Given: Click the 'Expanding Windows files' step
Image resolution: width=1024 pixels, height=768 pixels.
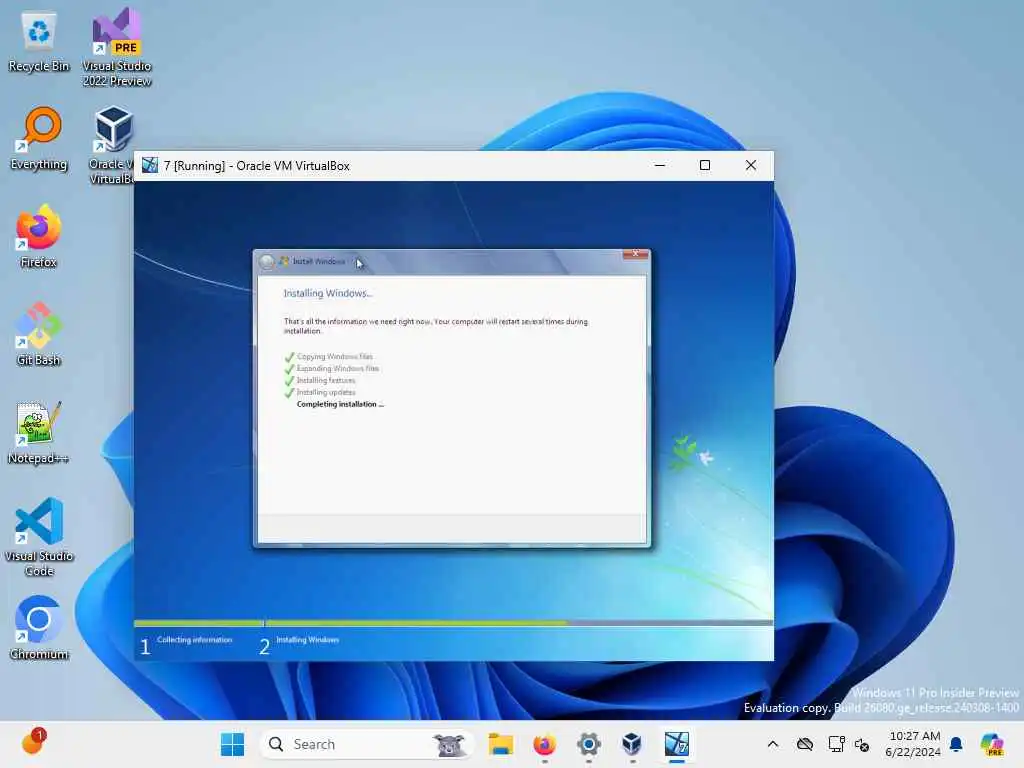Looking at the screenshot, I should pyautogui.click(x=338, y=368).
